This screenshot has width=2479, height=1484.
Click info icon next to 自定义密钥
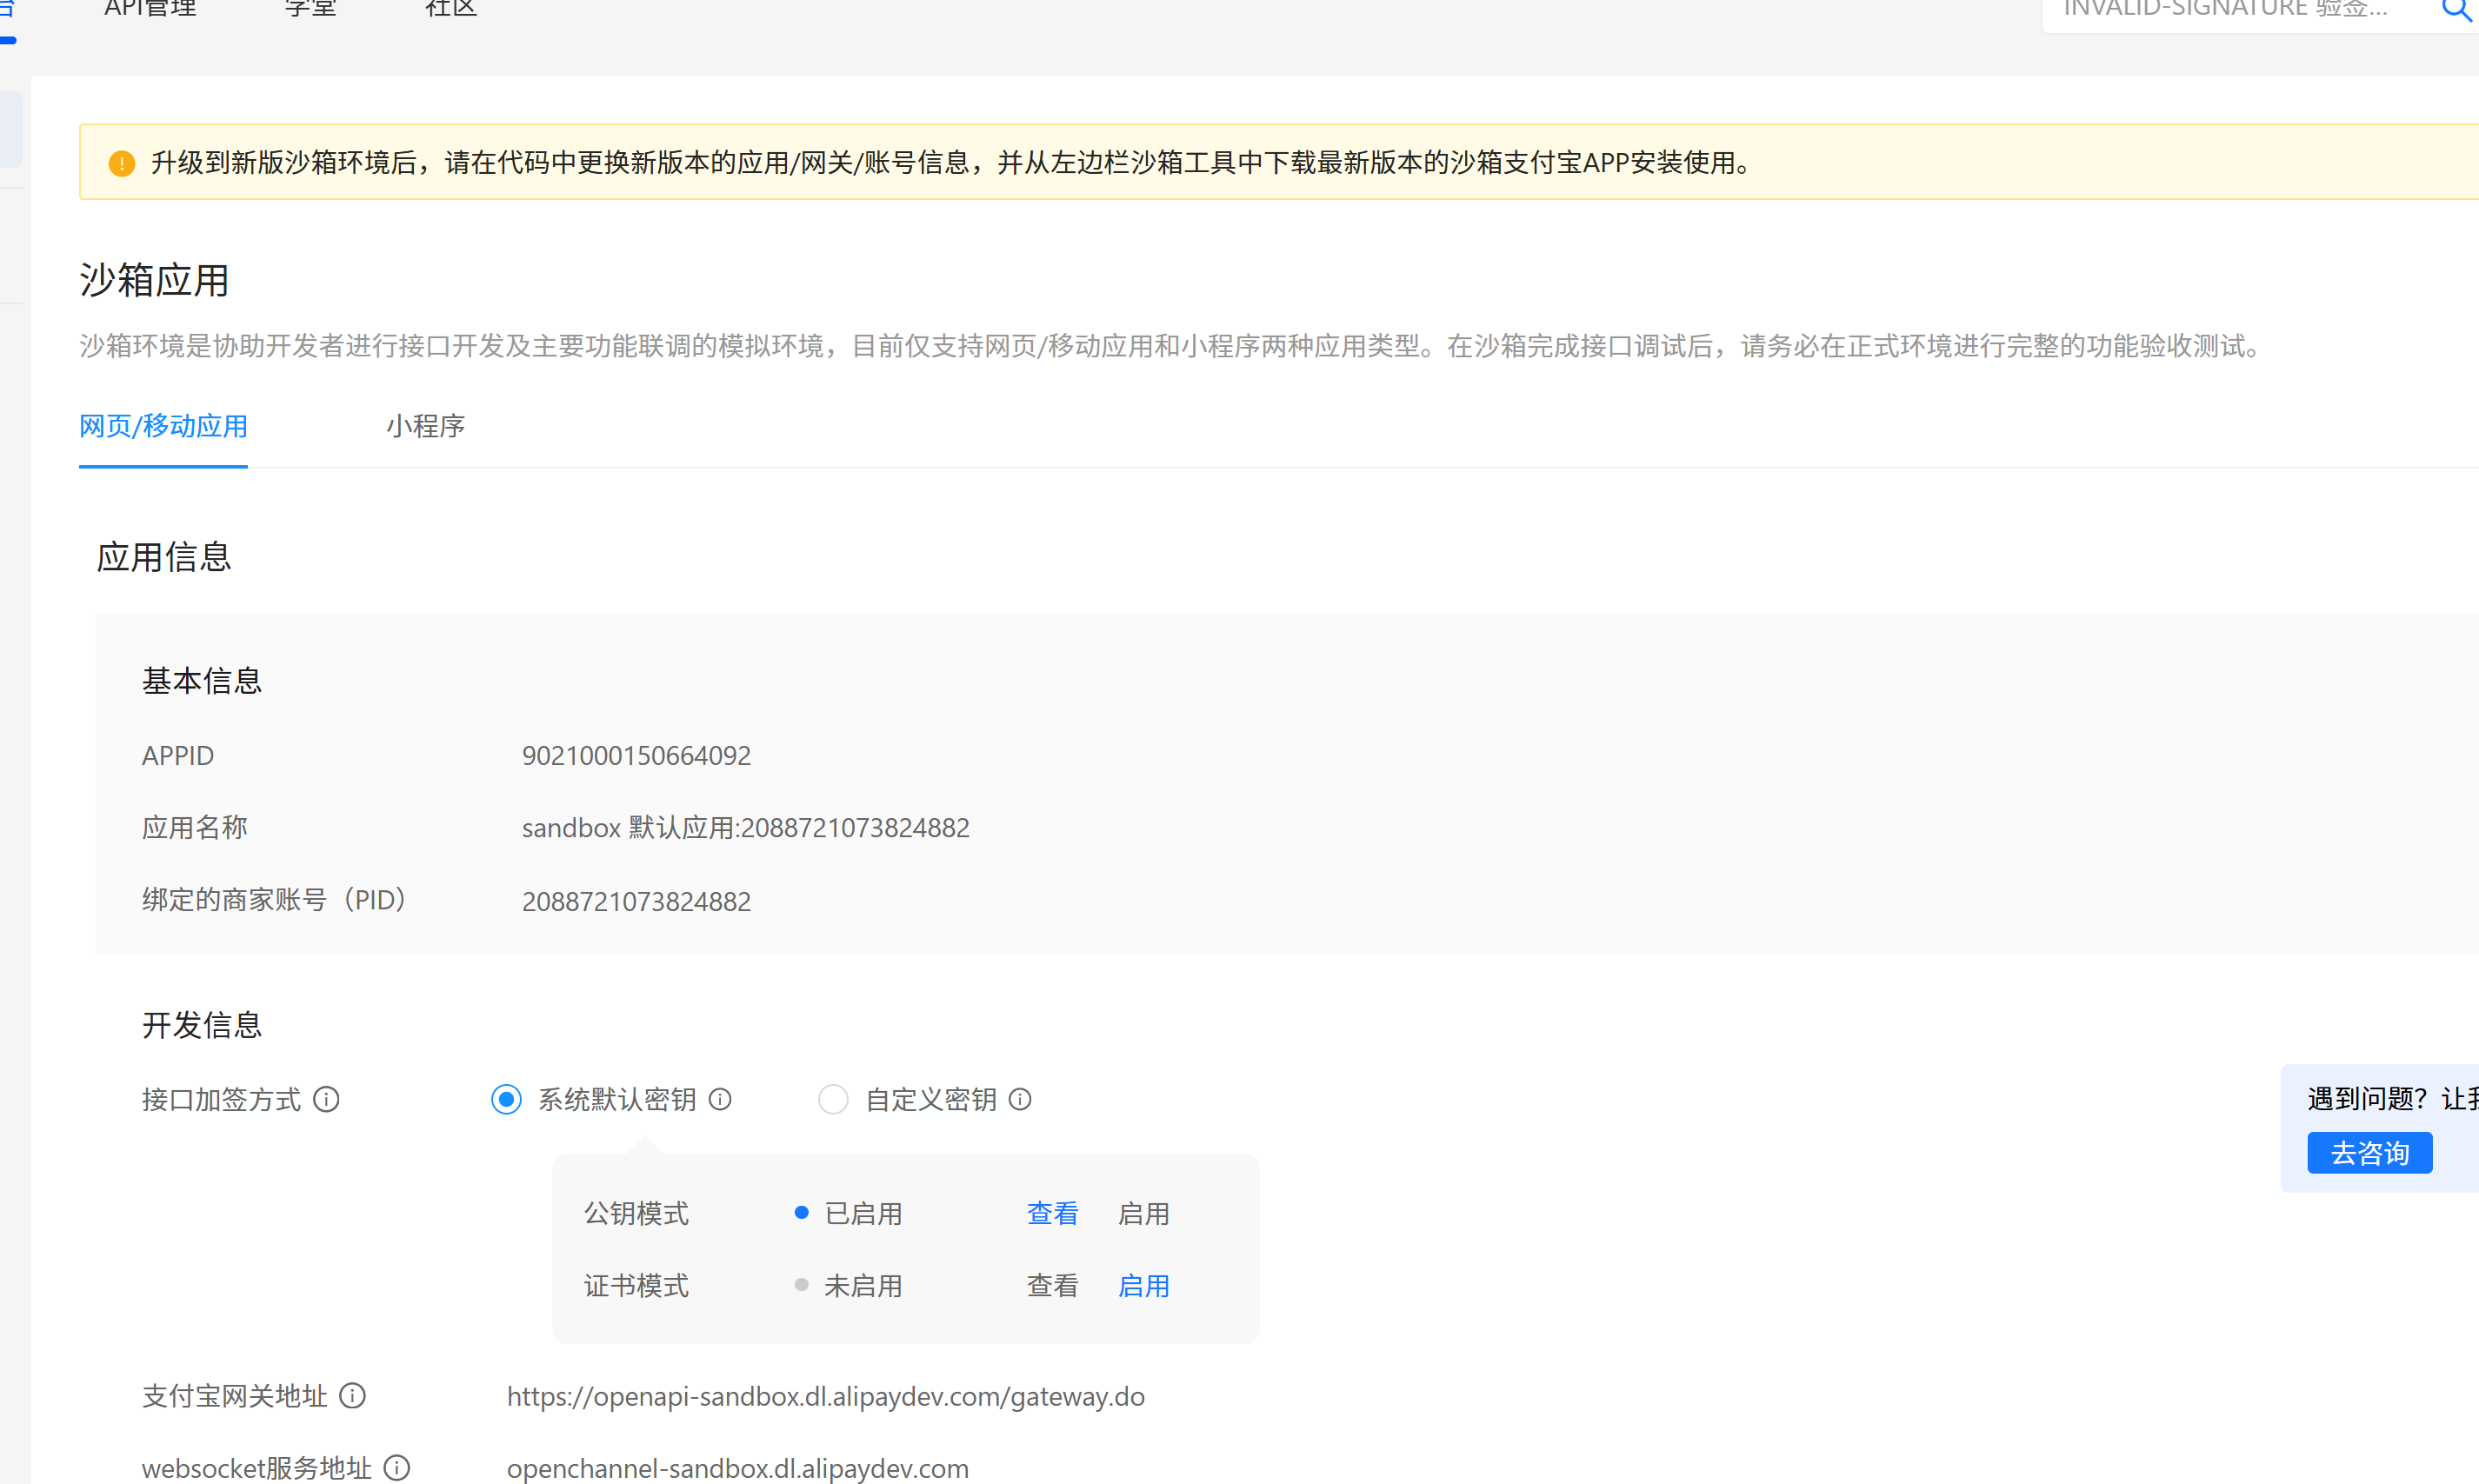(1020, 1099)
